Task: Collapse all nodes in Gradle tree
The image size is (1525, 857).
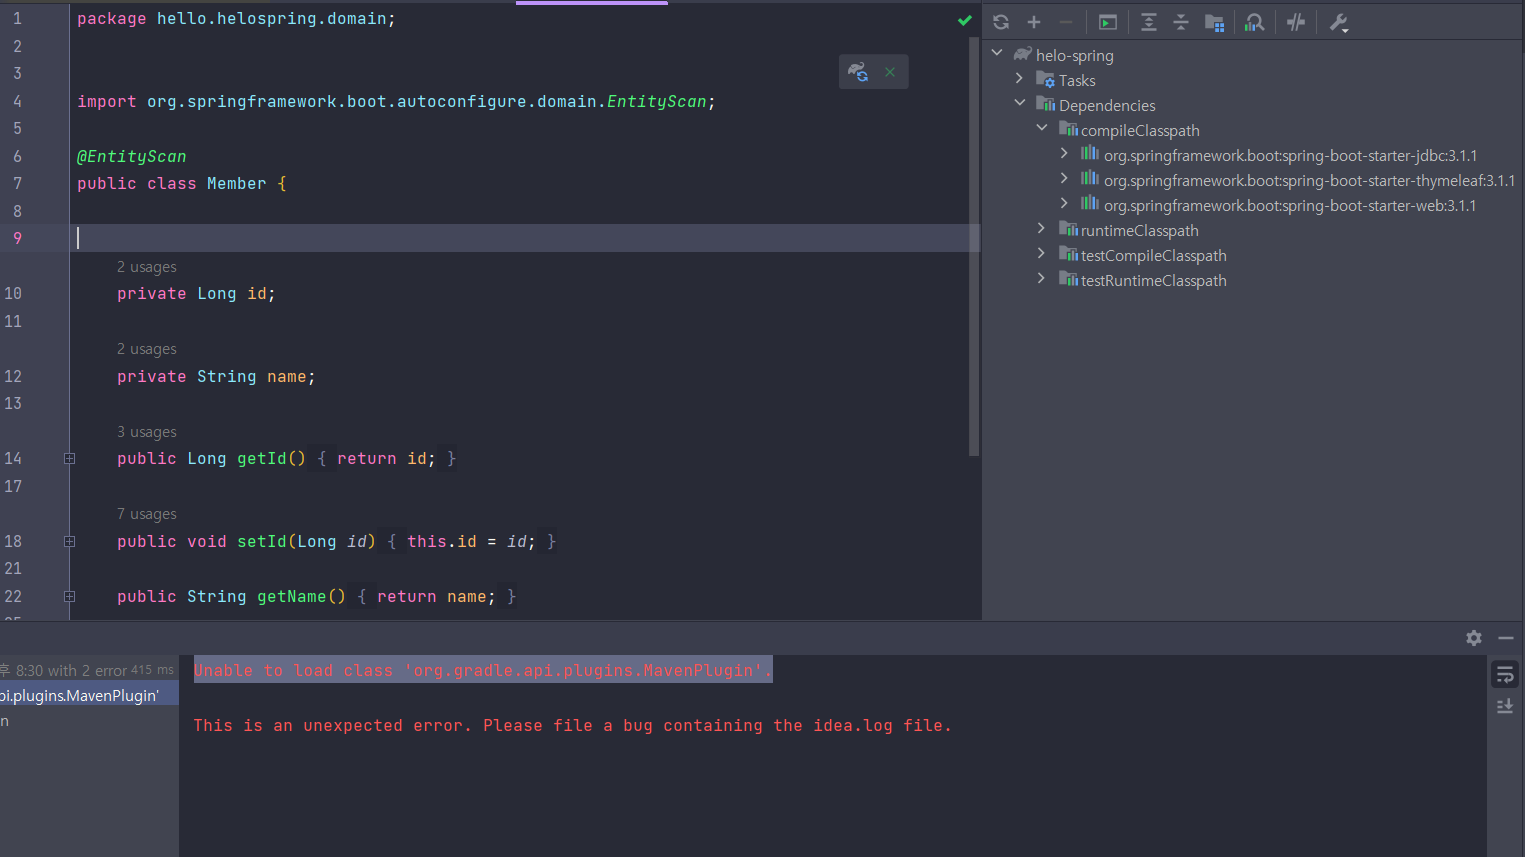Action: click(x=1181, y=22)
